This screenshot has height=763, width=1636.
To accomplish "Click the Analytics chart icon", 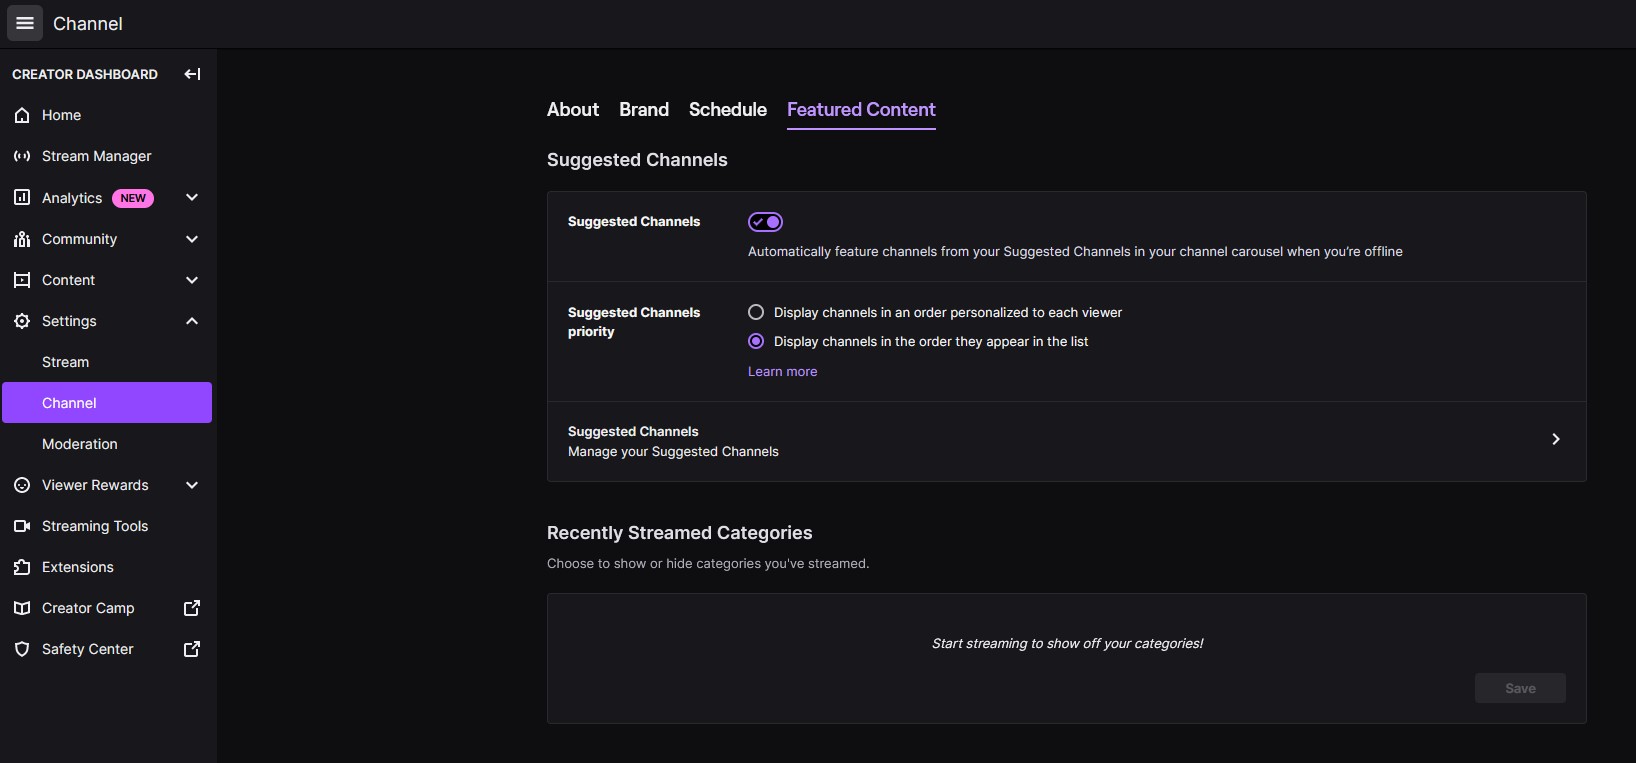I will pyautogui.click(x=22, y=198).
